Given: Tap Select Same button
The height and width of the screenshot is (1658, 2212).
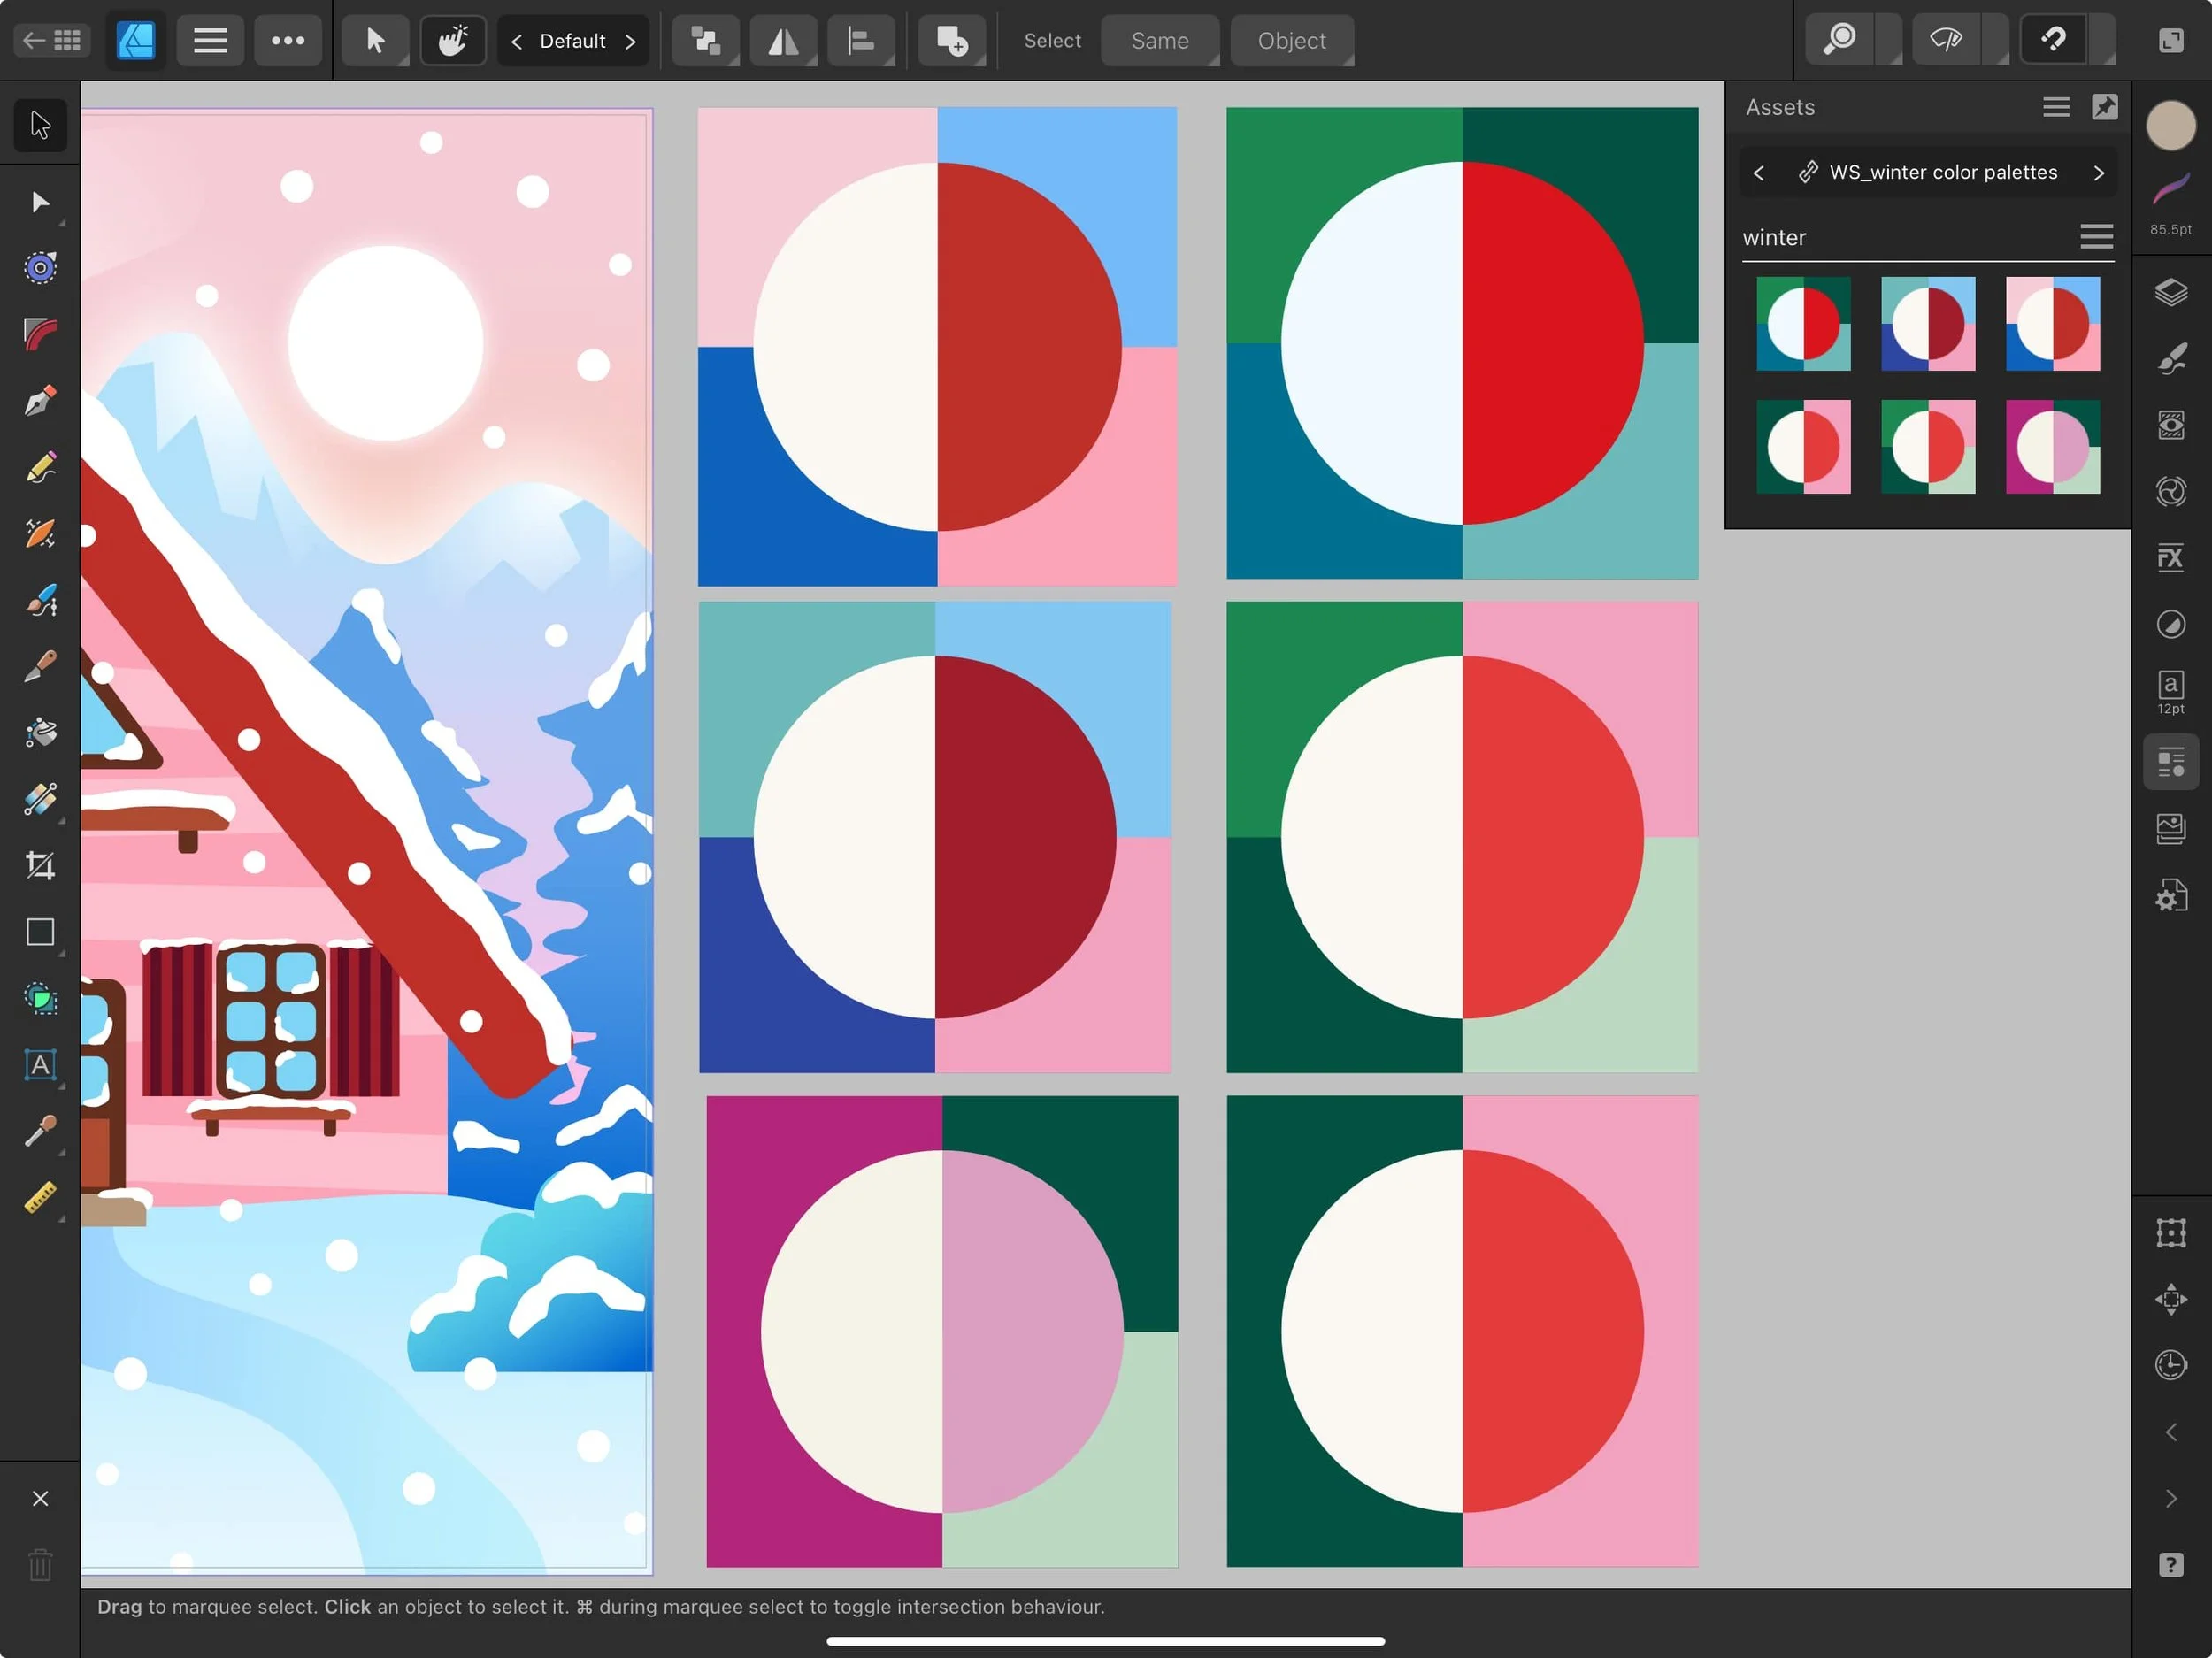Looking at the screenshot, I should click(x=1159, y=40).
